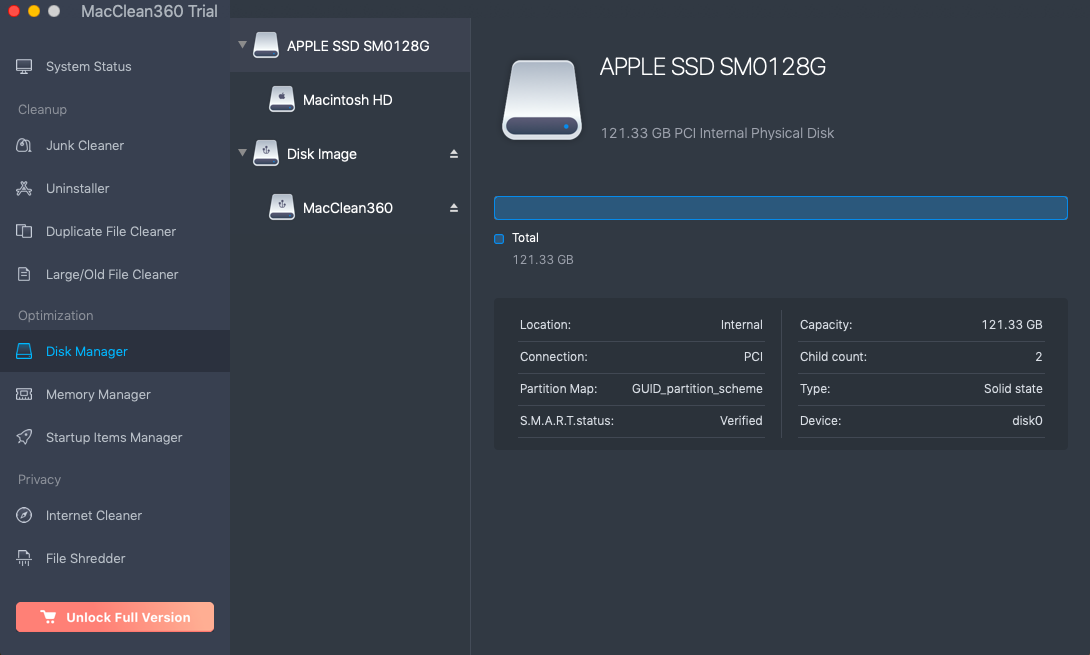Select Macintosh HD volume

(x=350, y=99)
